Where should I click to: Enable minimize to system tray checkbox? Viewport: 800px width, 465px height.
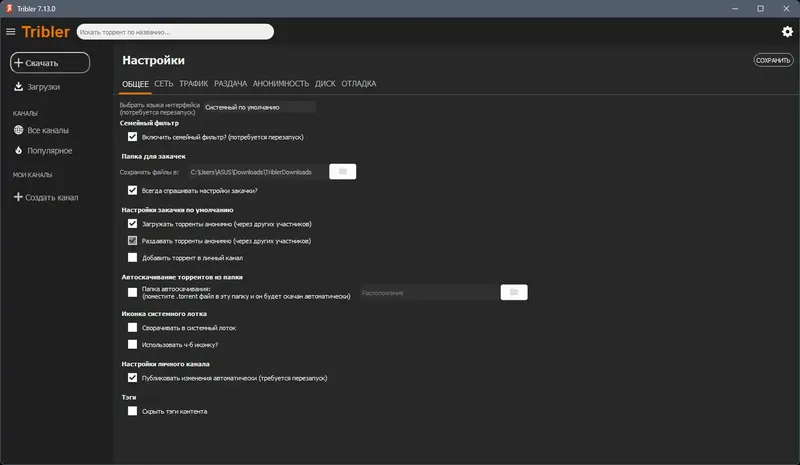132,328
